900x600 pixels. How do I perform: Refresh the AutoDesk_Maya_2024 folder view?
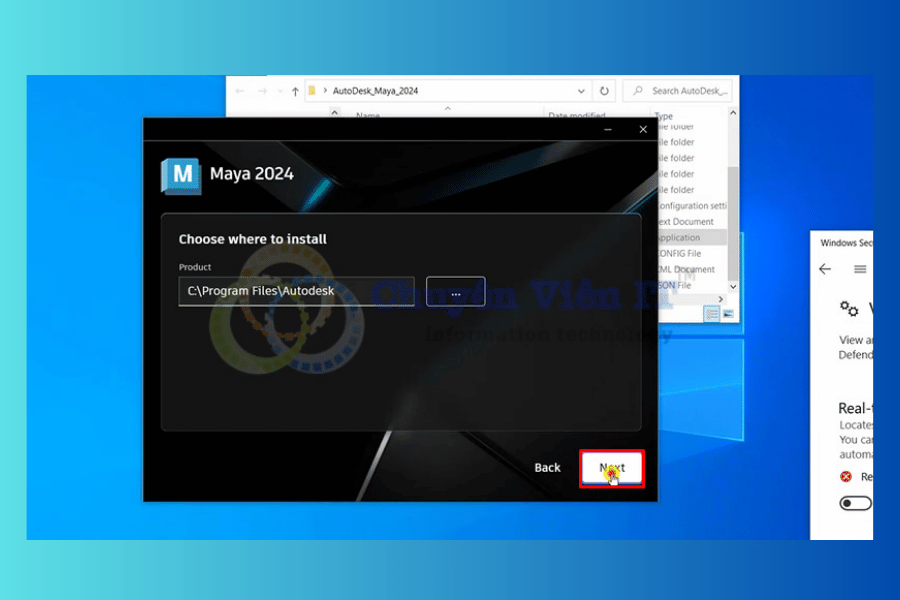click(x=604, y=91)
